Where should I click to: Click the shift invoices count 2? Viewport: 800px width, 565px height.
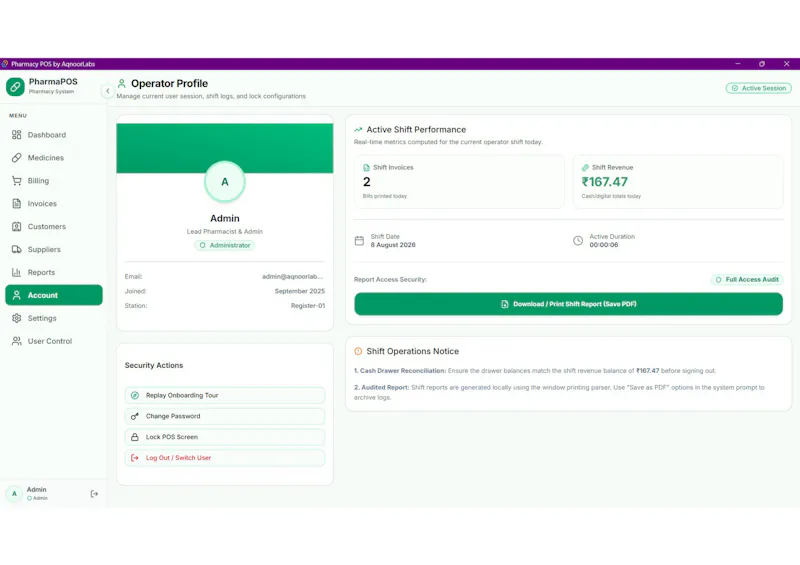point(366,182)
